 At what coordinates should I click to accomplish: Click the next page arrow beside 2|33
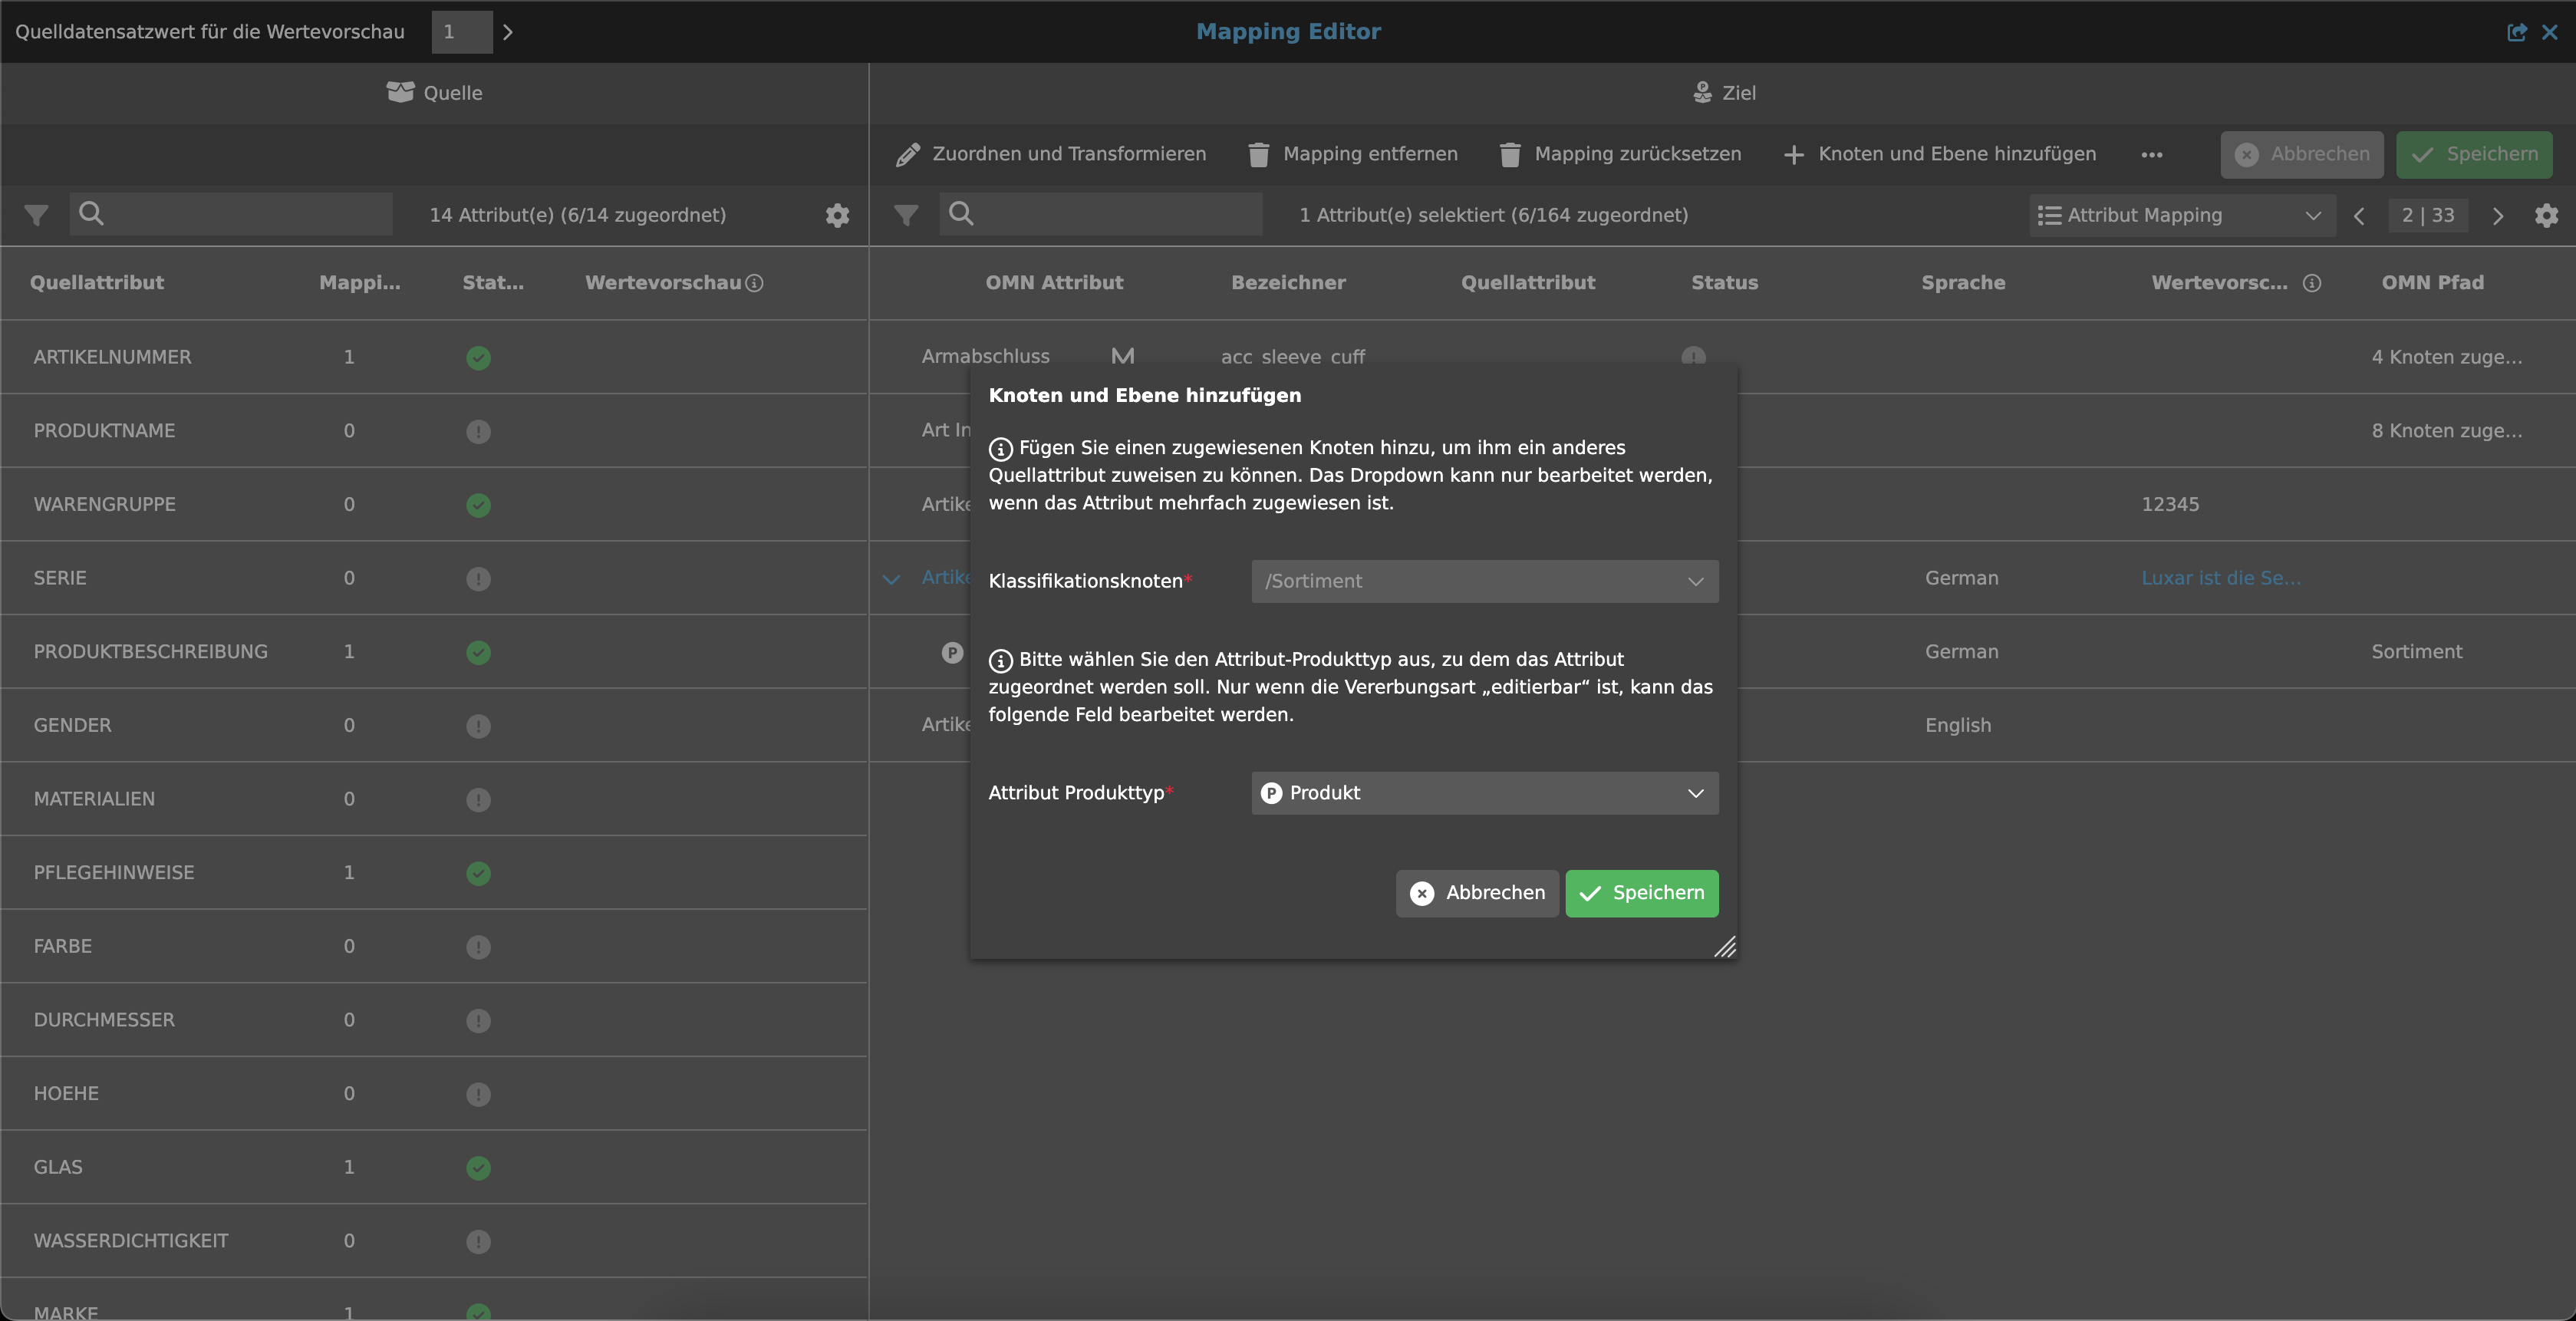pyautogui.click(x=2498, y=215)
